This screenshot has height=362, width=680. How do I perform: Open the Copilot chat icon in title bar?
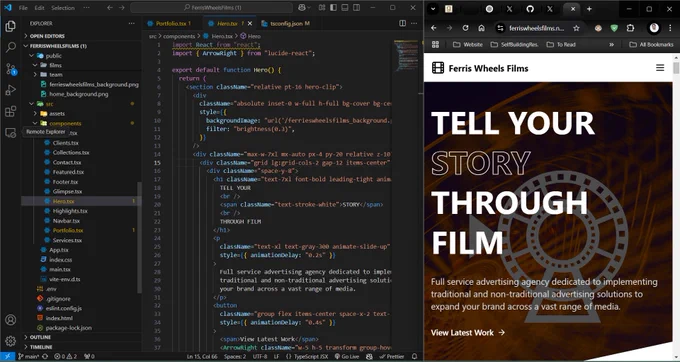302,8
